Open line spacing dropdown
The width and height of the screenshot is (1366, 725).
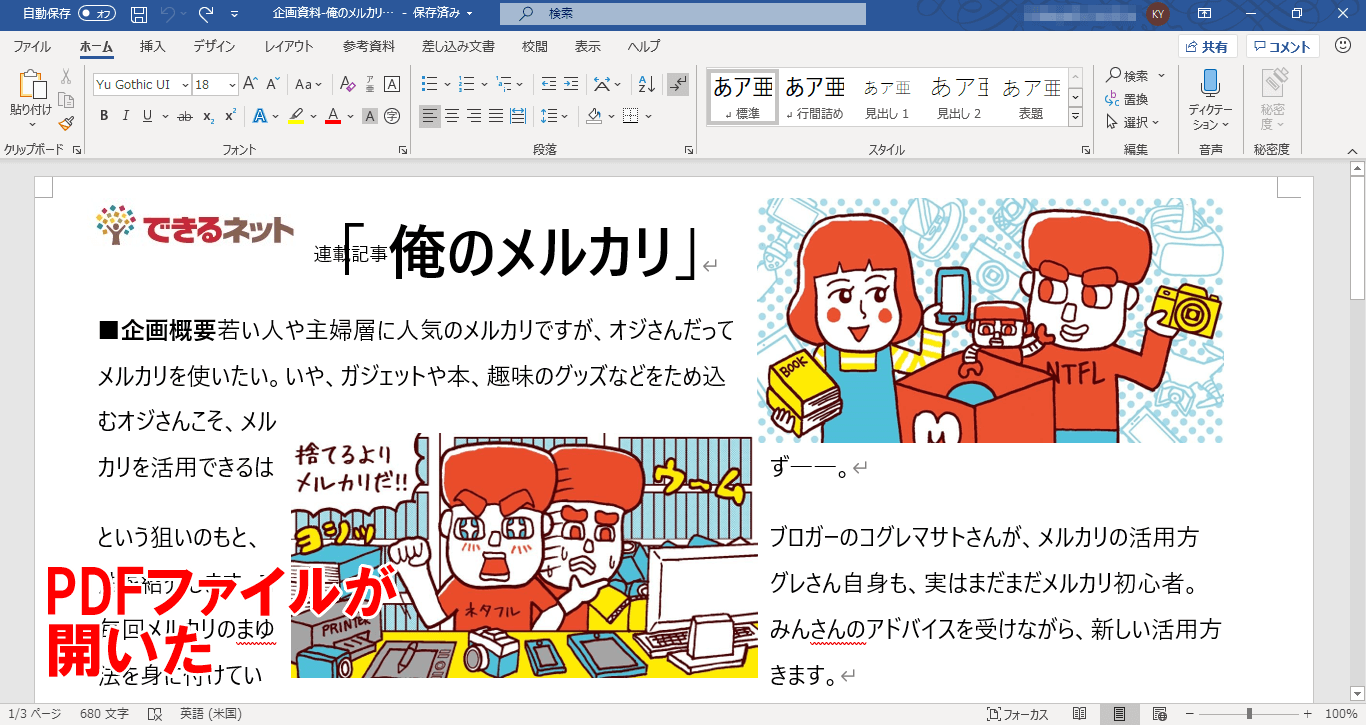pyautogui.click(x=553, y=116)
